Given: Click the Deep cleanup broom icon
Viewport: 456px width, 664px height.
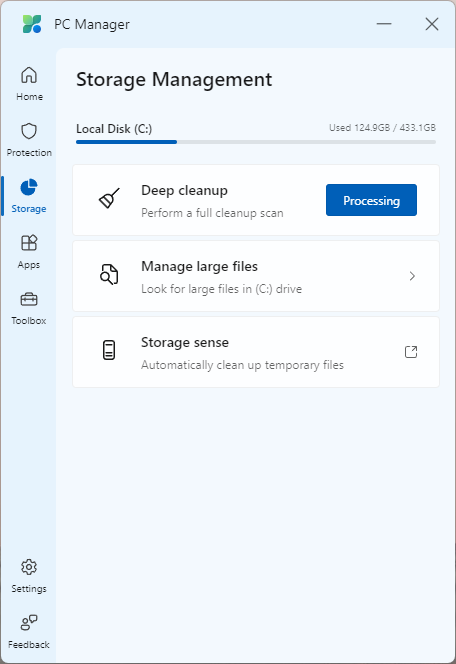Looking at the screenshot, I should click(109, 198).
